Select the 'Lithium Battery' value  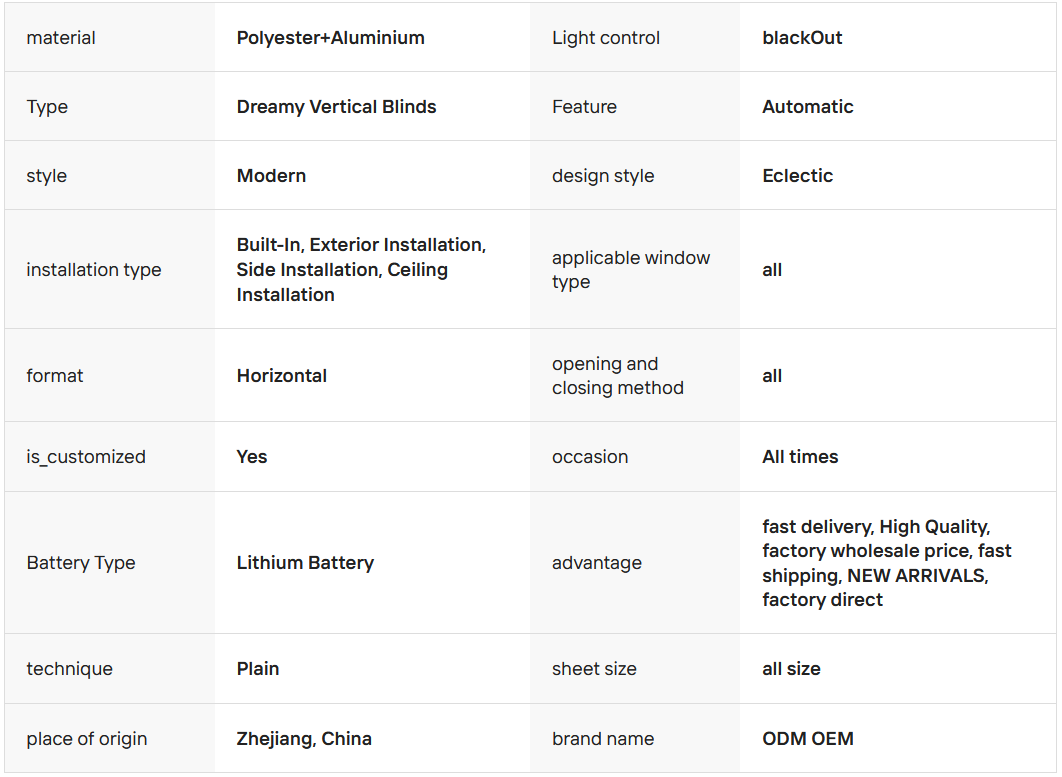pos(305,563)
